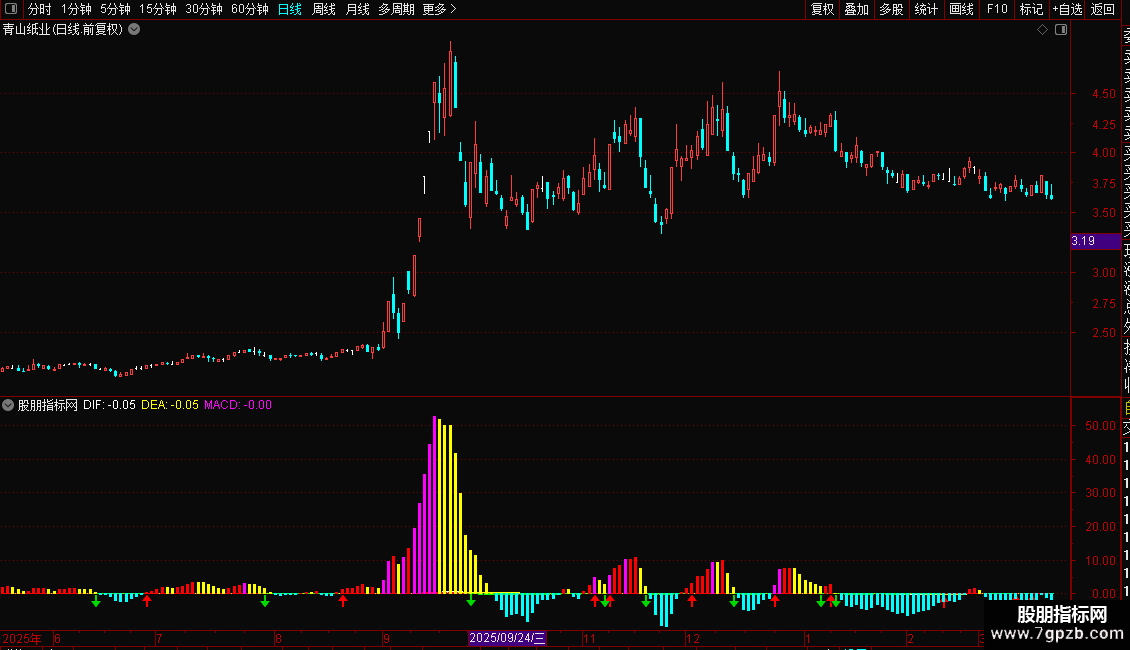The width and height of the screenshot is (1130, 650).
Task: Open the F10 company info
Action: tap(997, 9)
